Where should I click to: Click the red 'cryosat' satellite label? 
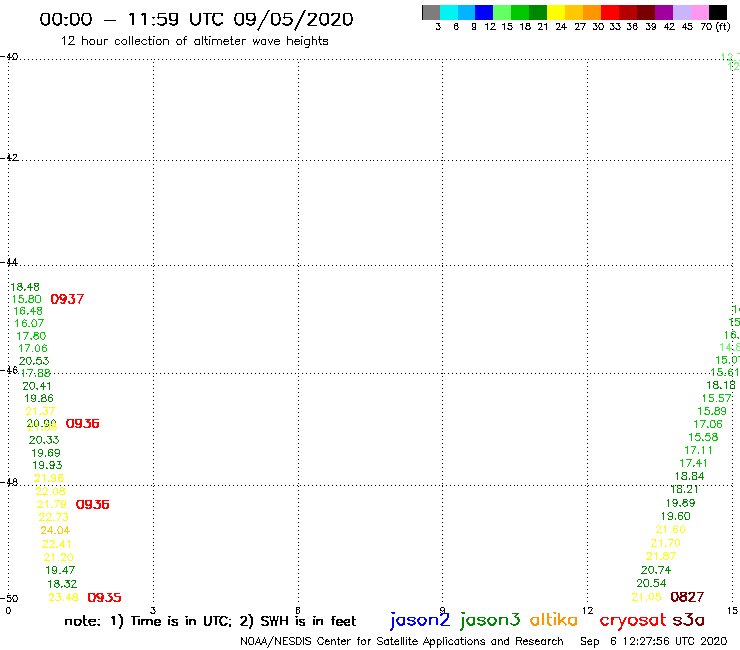(633, 620)
